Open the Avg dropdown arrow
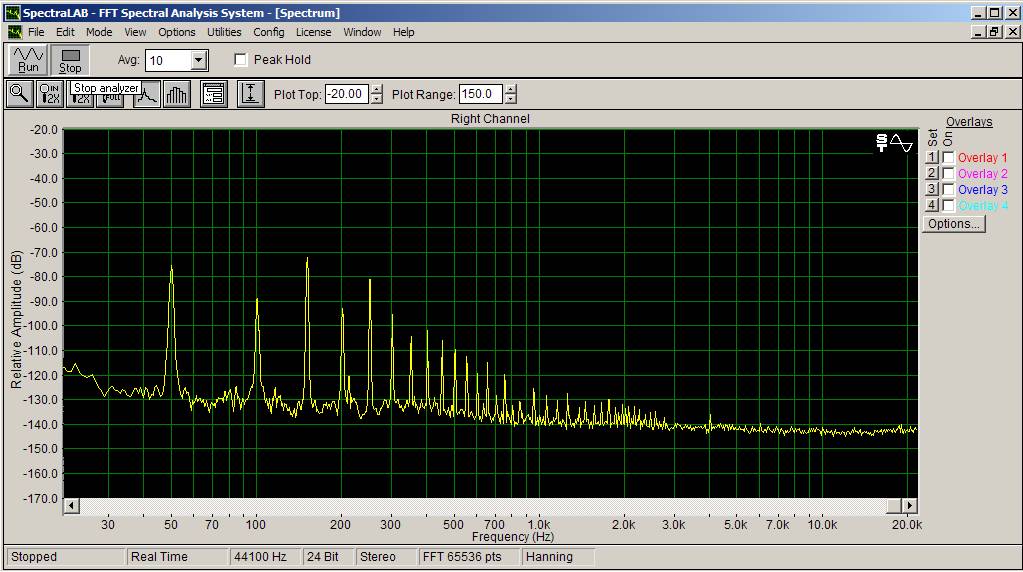The width and height of the screenshot is (1023, 572). 198,61
